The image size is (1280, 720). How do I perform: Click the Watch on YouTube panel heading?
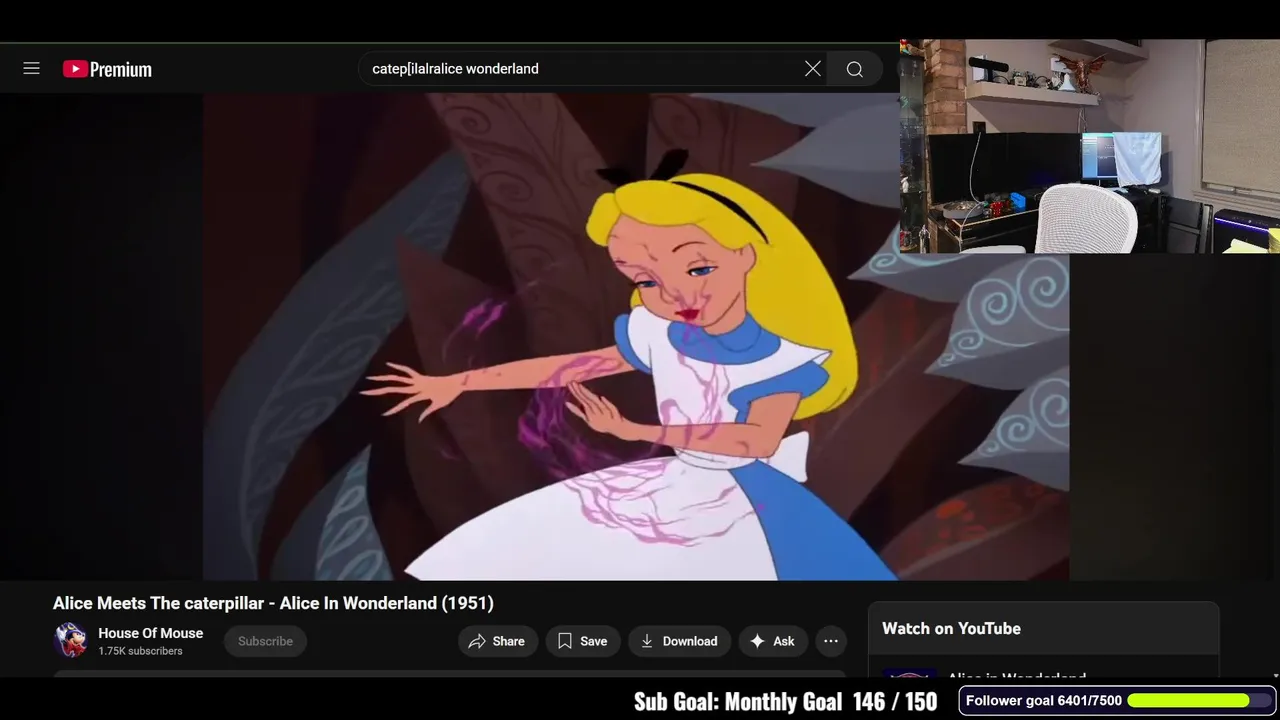[x=951, y=628]
